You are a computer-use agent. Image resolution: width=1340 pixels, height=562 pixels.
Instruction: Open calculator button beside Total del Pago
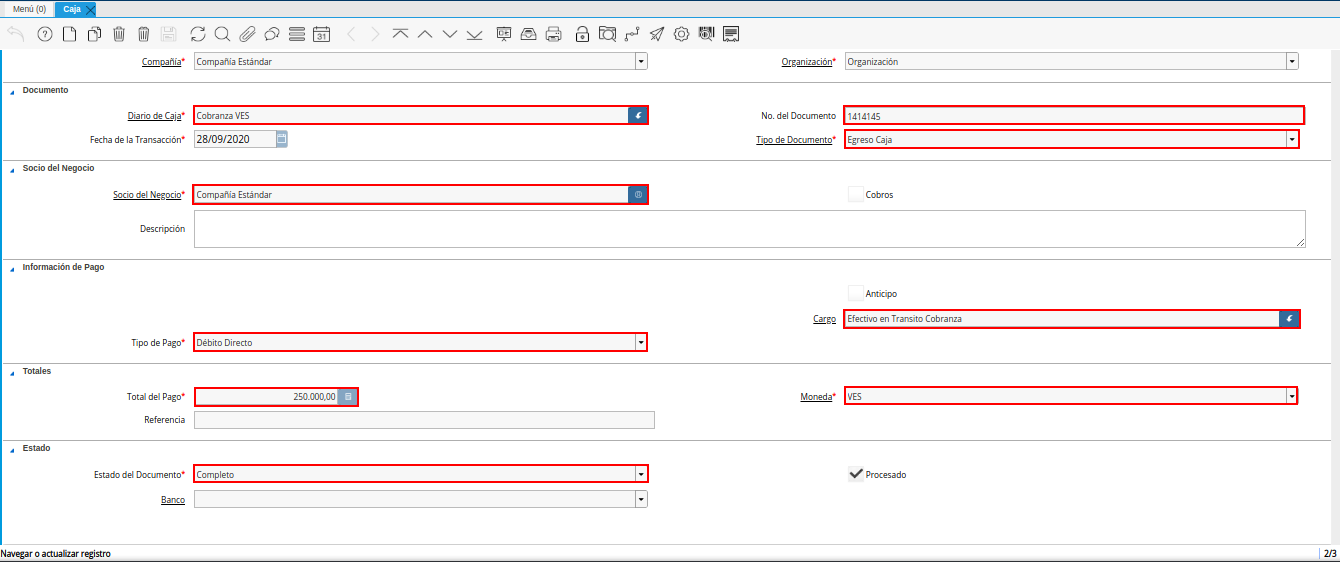pos(347,397)
